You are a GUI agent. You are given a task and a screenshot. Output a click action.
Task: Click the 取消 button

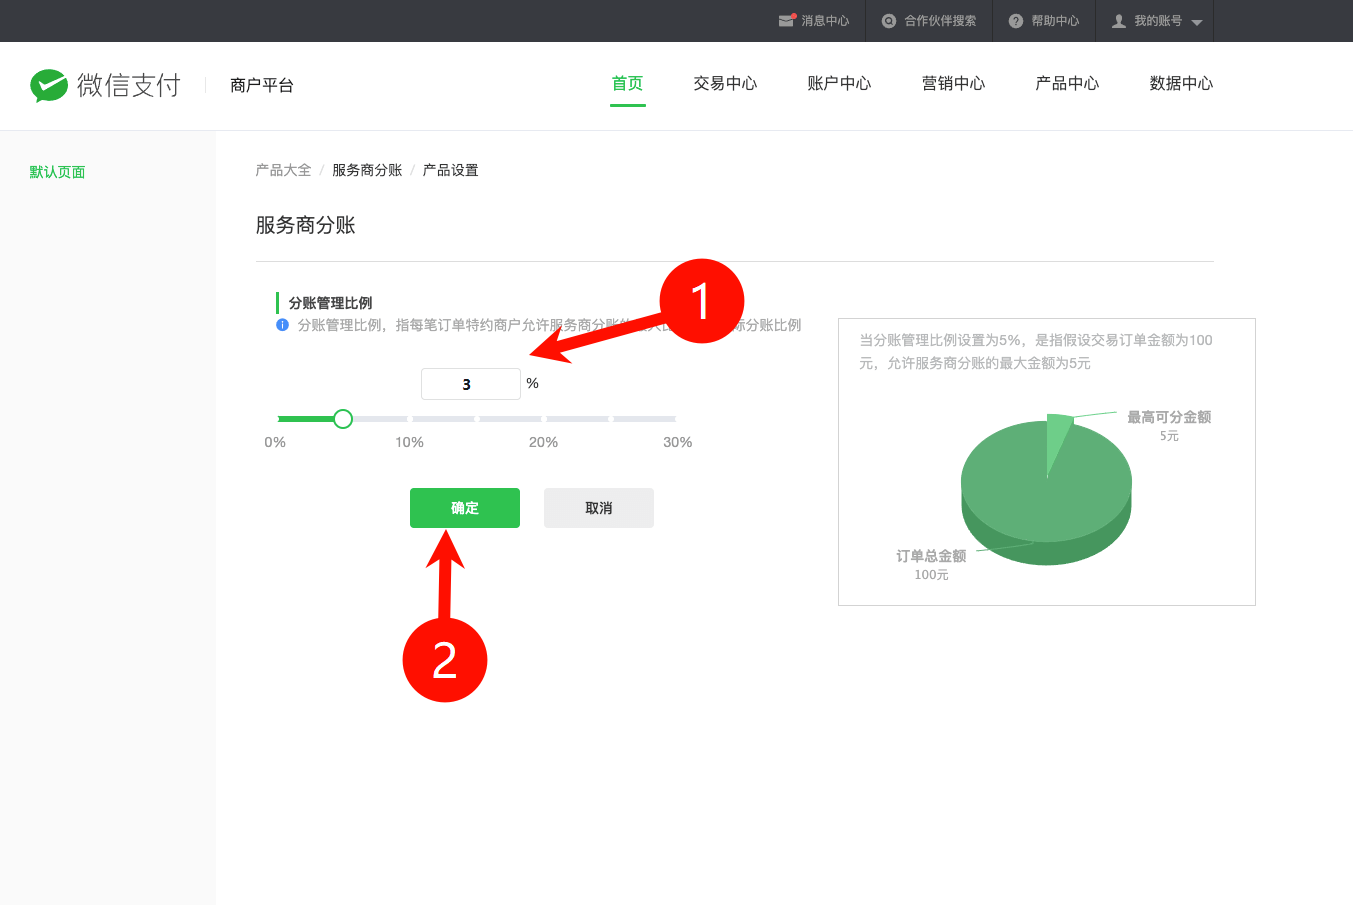coord(598,508)
